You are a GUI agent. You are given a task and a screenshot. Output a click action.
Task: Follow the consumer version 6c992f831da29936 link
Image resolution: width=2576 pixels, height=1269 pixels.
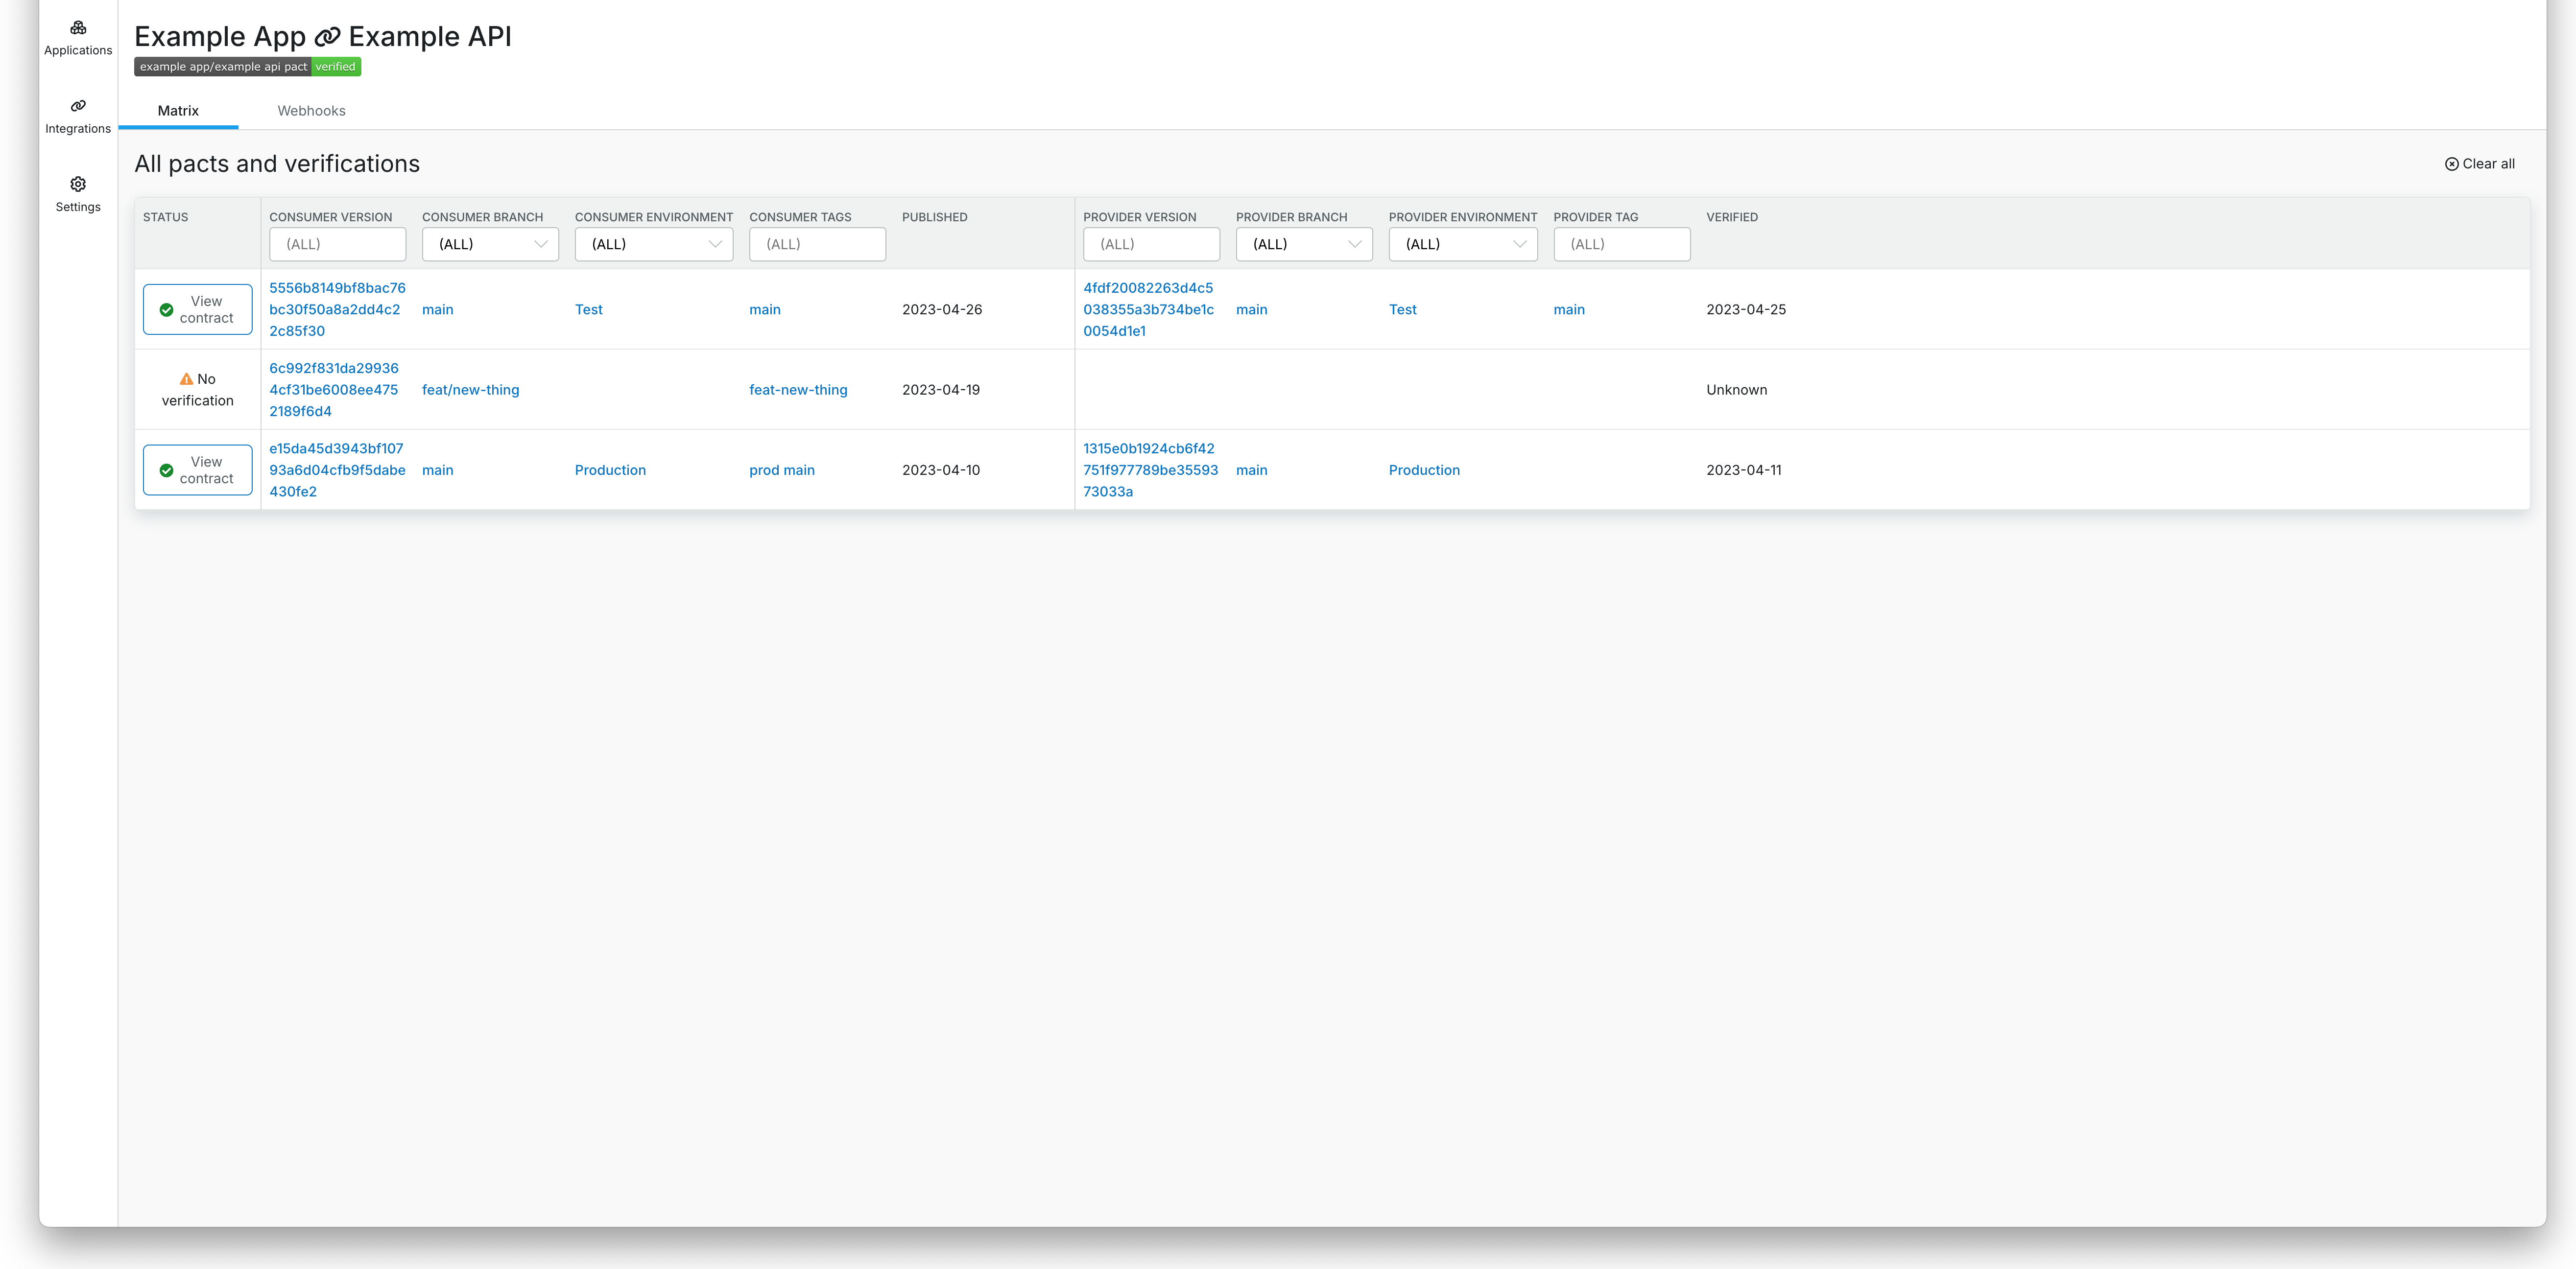333,368
